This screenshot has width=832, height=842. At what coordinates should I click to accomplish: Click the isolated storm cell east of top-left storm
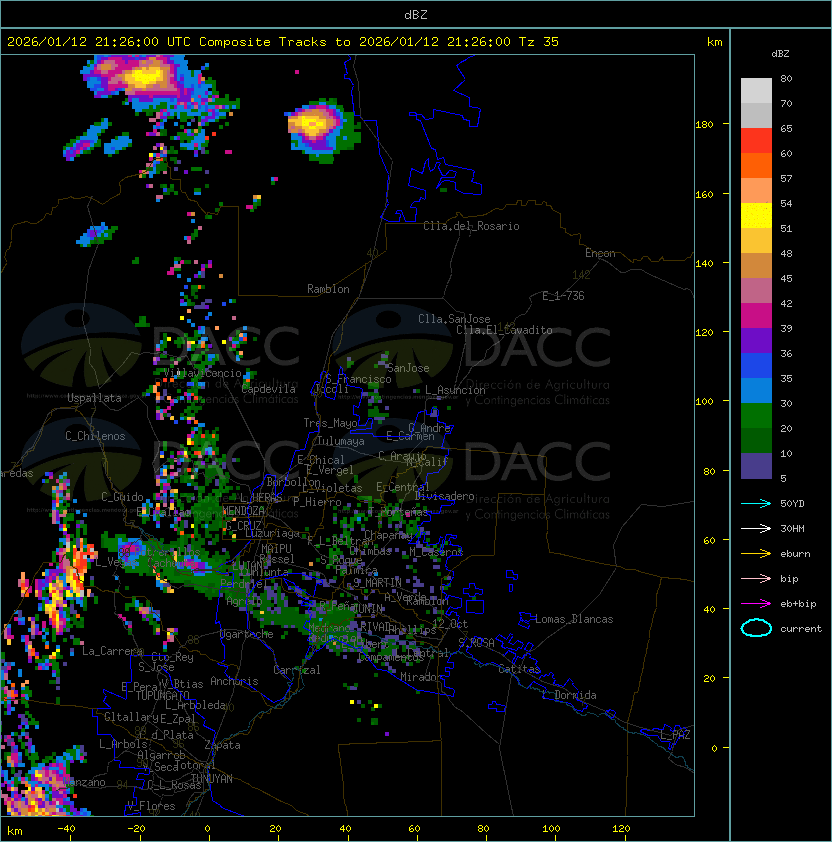point(322,129)
